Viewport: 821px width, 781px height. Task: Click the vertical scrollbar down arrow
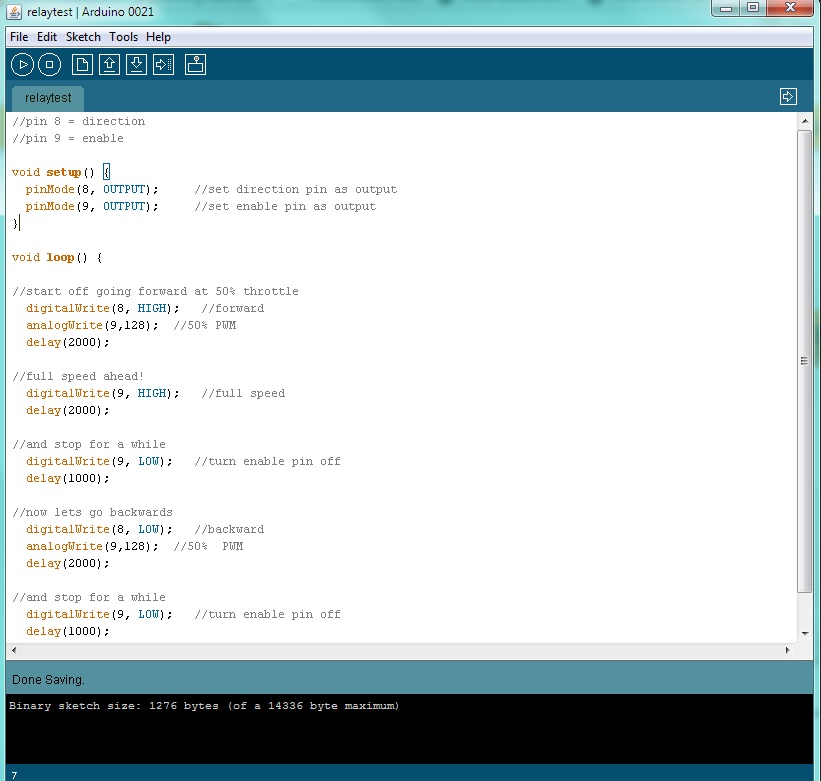805,634
